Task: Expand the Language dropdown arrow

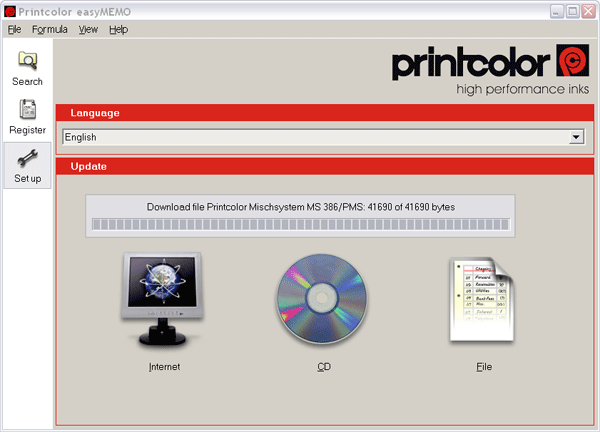Action: tap(575, 137)
